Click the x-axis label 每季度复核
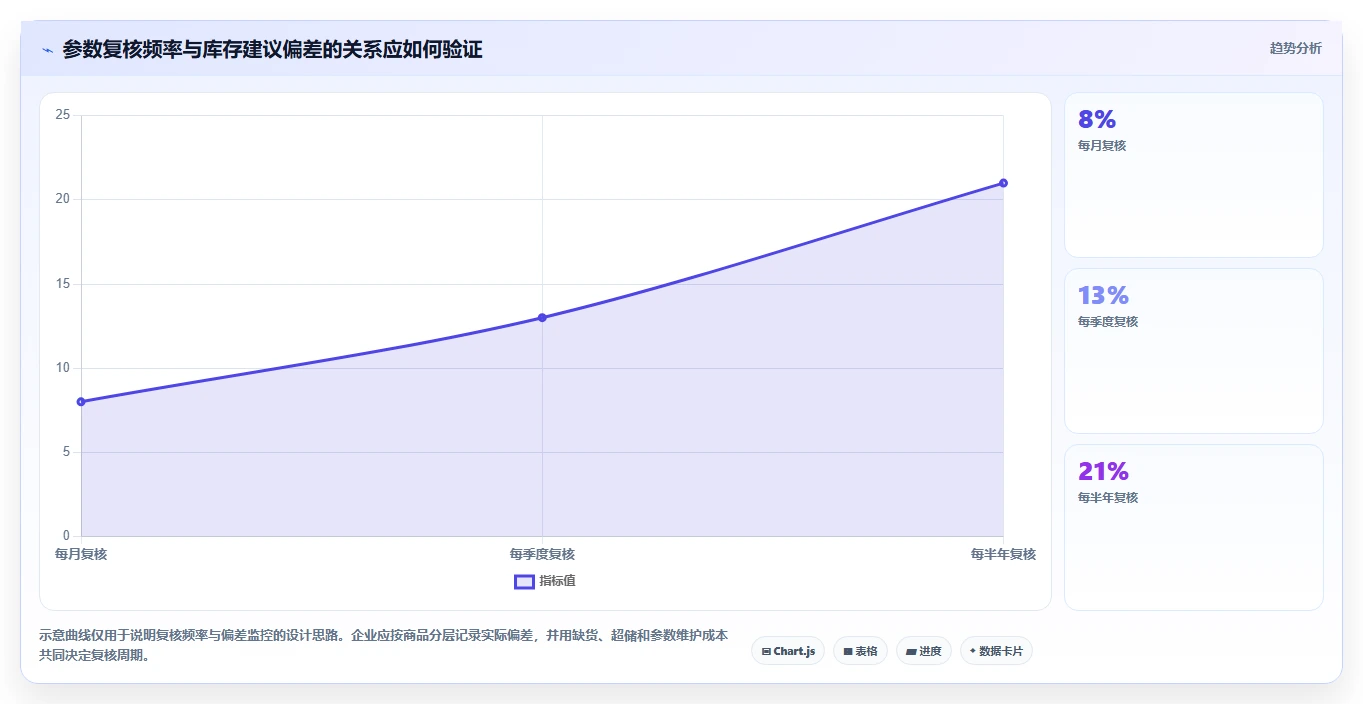 pos(542,554)
